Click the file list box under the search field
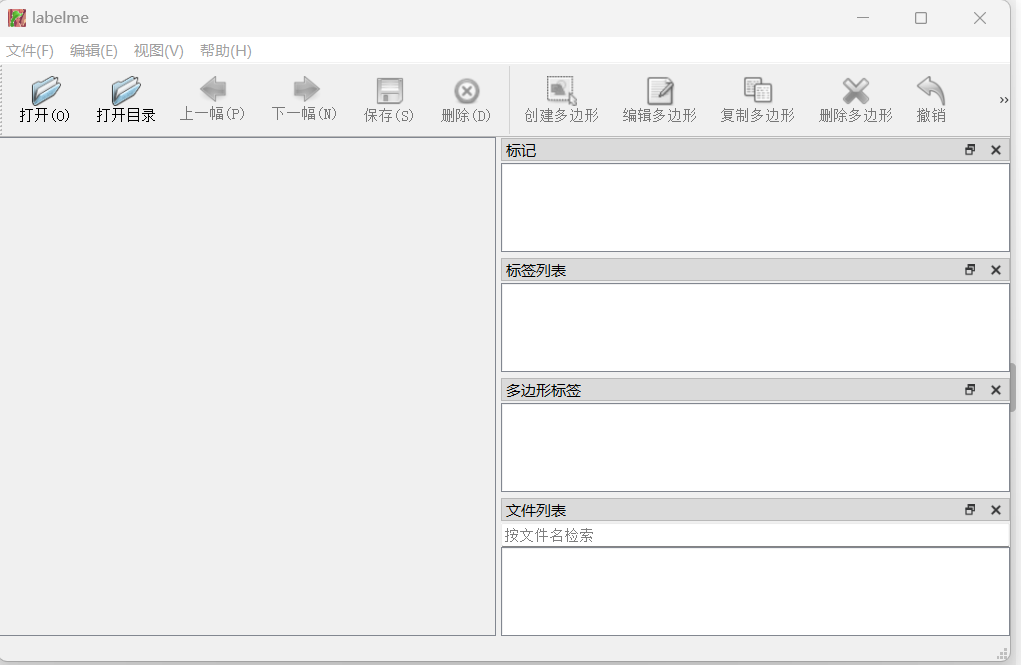 pos(755,591)
